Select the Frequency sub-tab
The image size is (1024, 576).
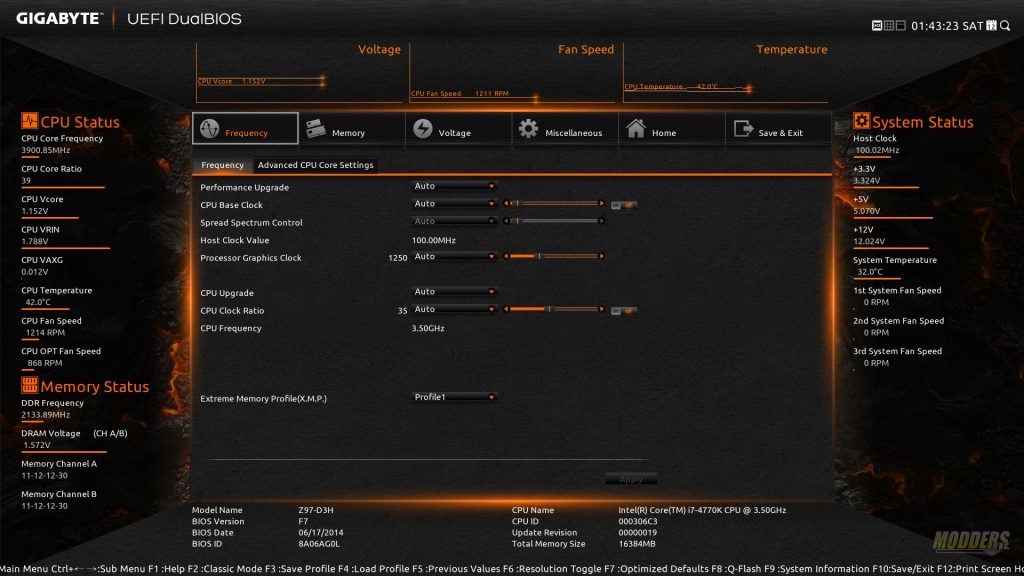click(x=222, y=165)
